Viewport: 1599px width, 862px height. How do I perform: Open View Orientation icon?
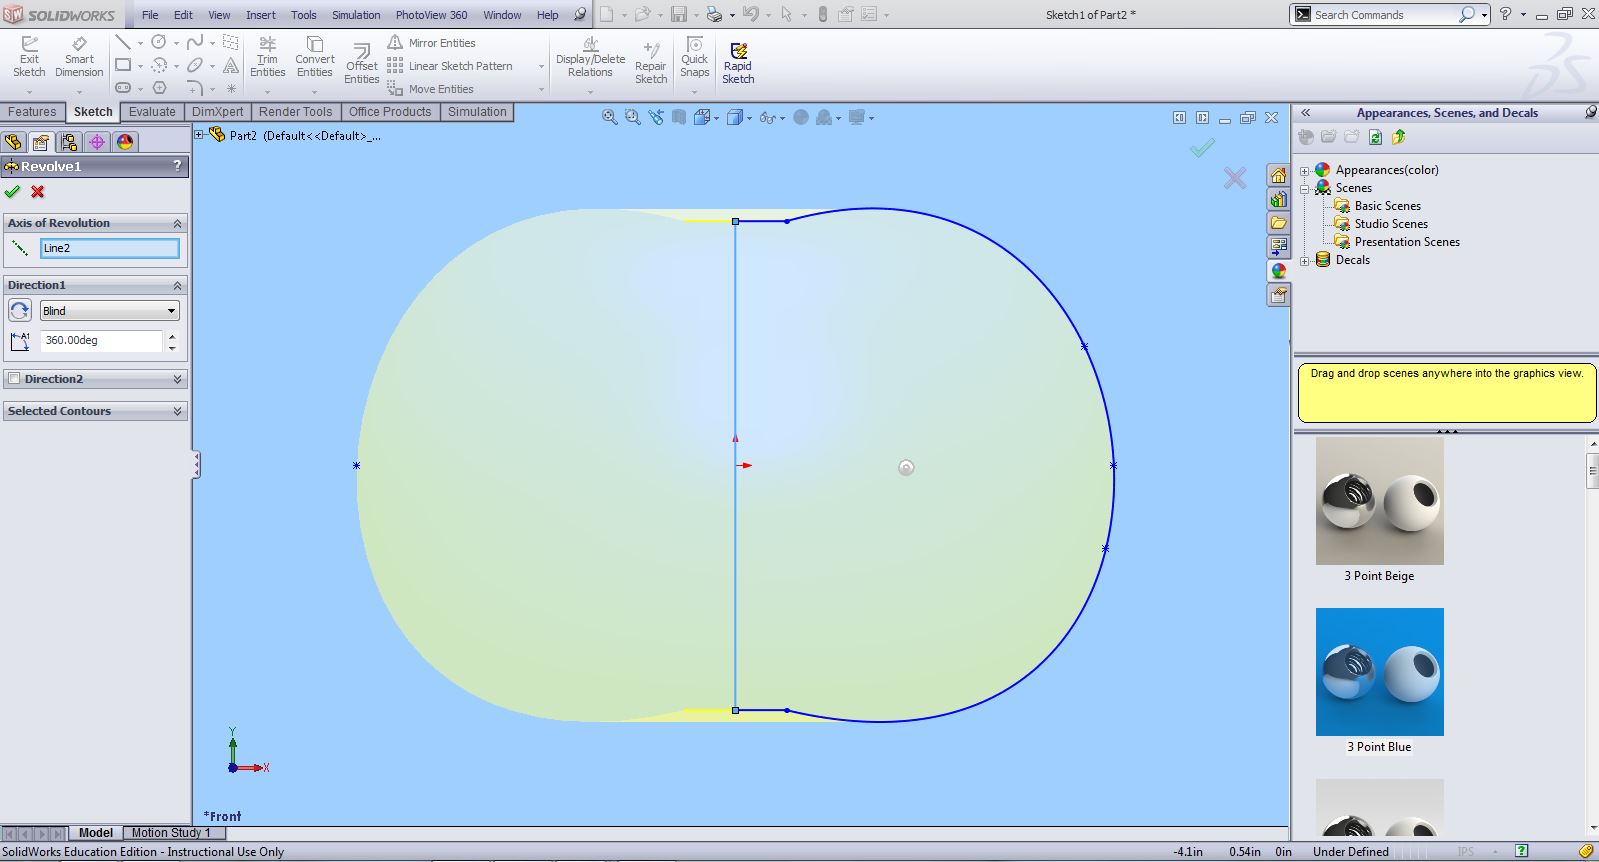702,117
